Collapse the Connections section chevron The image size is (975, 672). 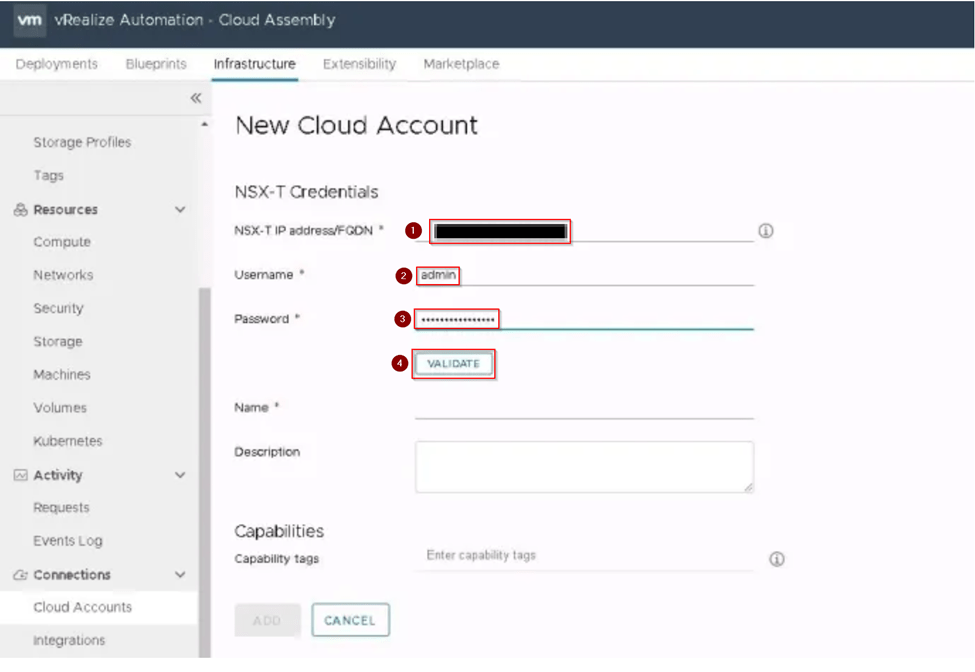[180, 575]
